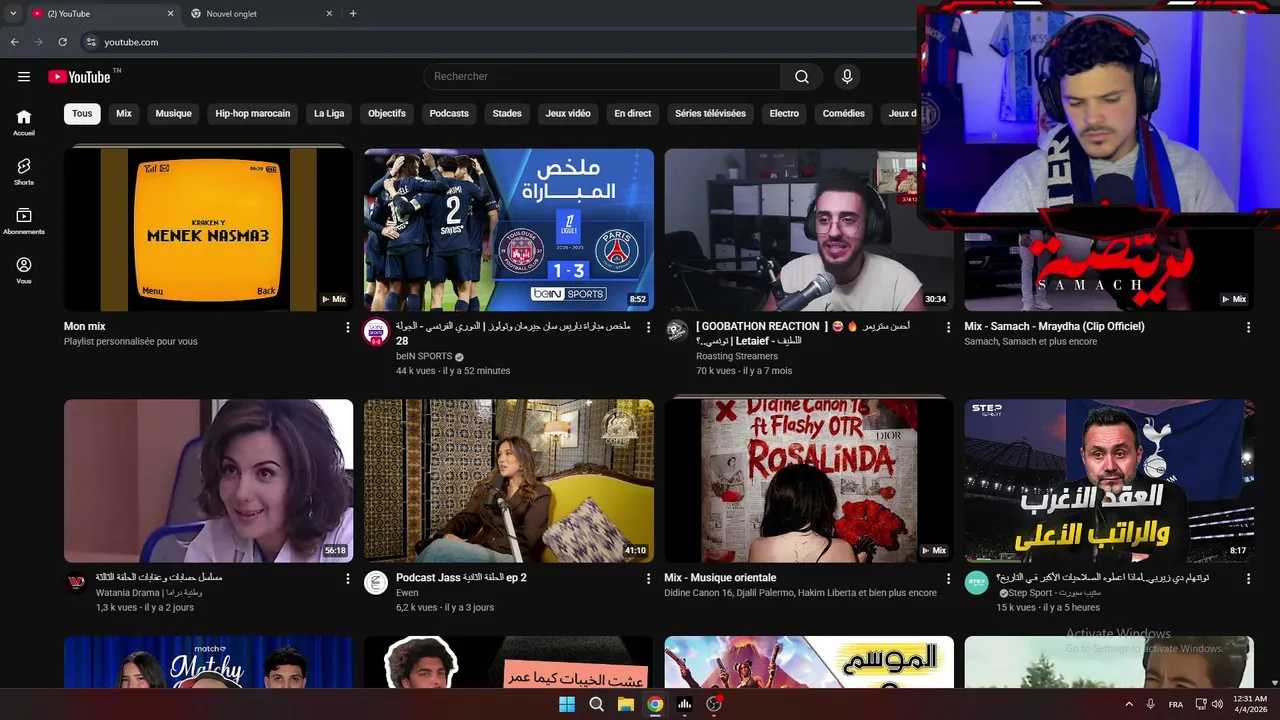The image size is (1280, 720).
Task: Reload the page with the refresh icon
Action: pyautogui.click(x=62, y=42)
